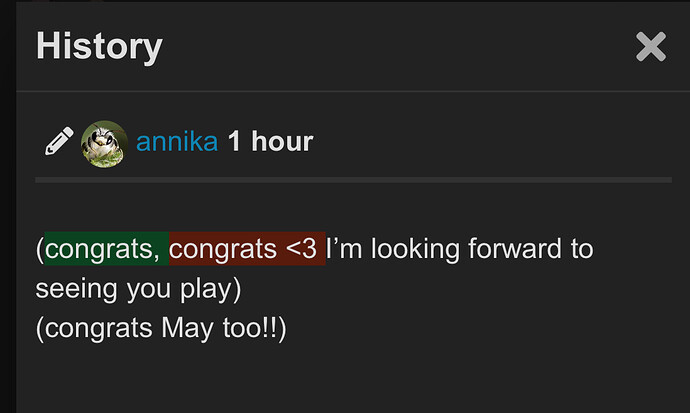Click the line "(congrats May too!!)"
The height and width of the screenshot is (413, 690).
tap(161, 328)
